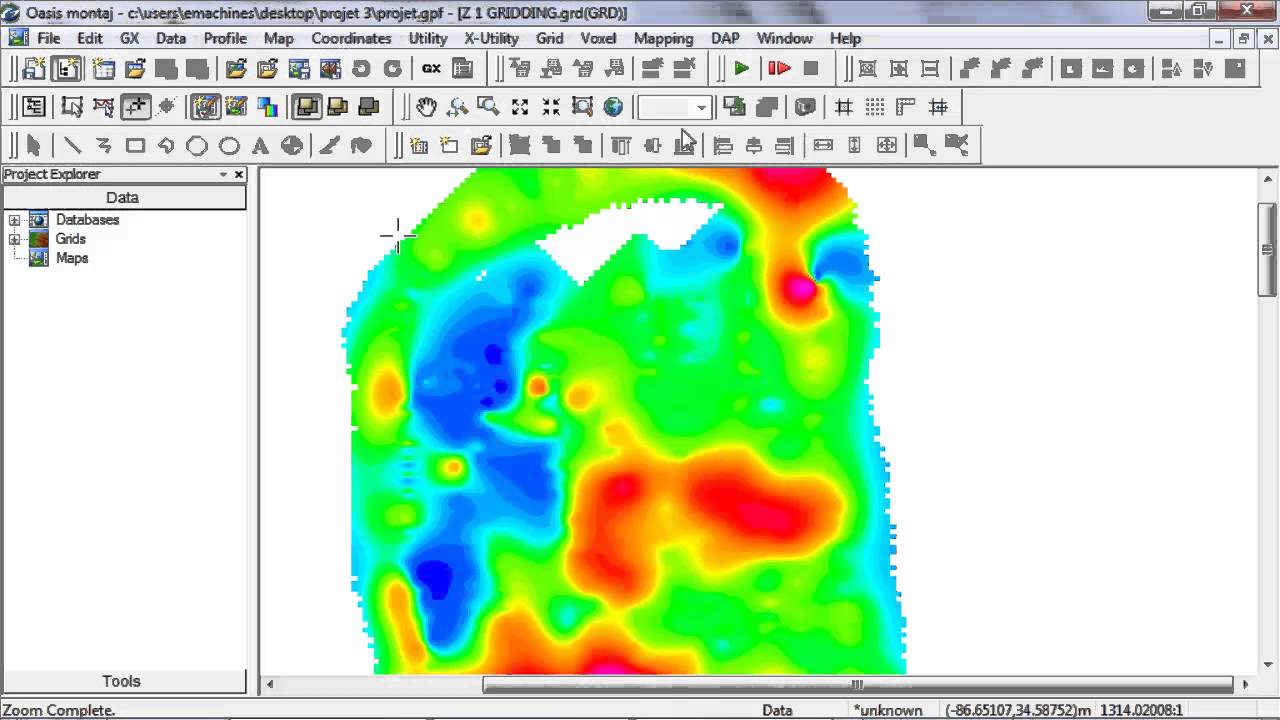This screenshot has width=1280, height=720.
Task: Click the horizontal scrollbar thumb below map
Action: pos(857,685)
